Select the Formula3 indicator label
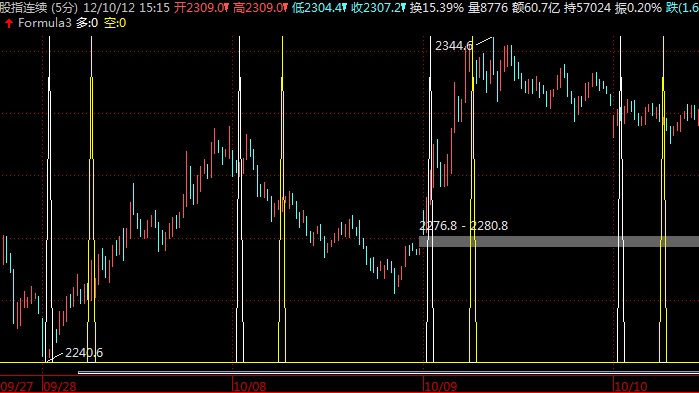This screenshot has width=699, height=393. pyautogui.click(x=45, y=23)
